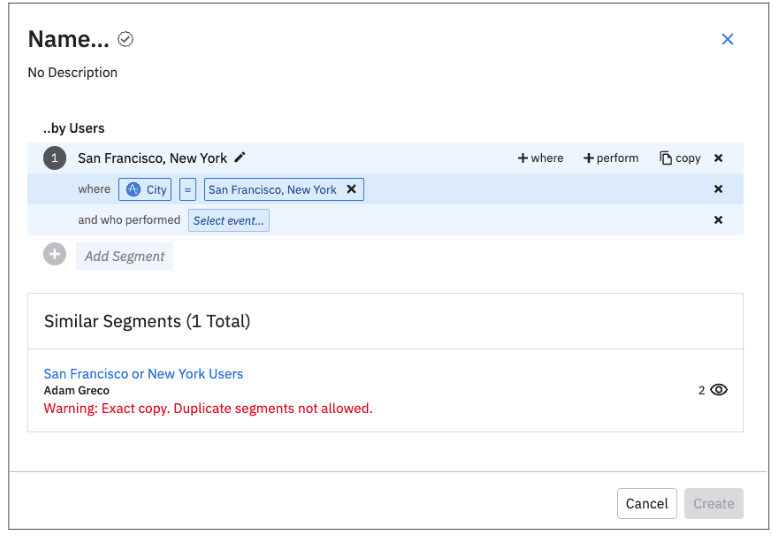Add a perform clause to segment
Viewport: 773px width, 538px height.
pos(610,158)
